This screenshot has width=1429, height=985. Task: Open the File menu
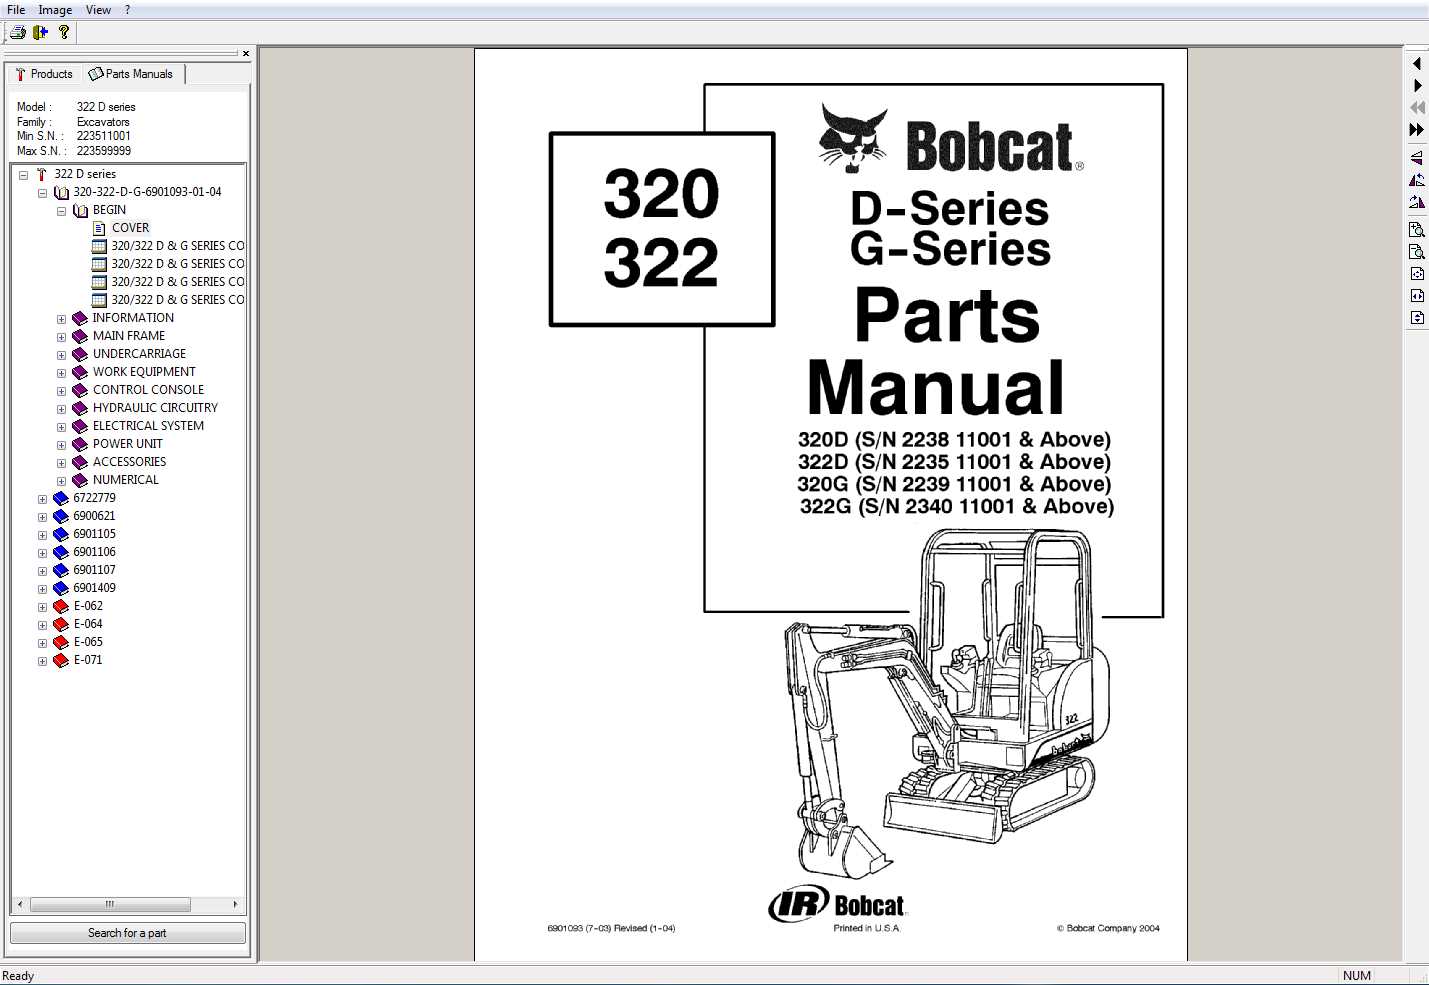(16, 10)
